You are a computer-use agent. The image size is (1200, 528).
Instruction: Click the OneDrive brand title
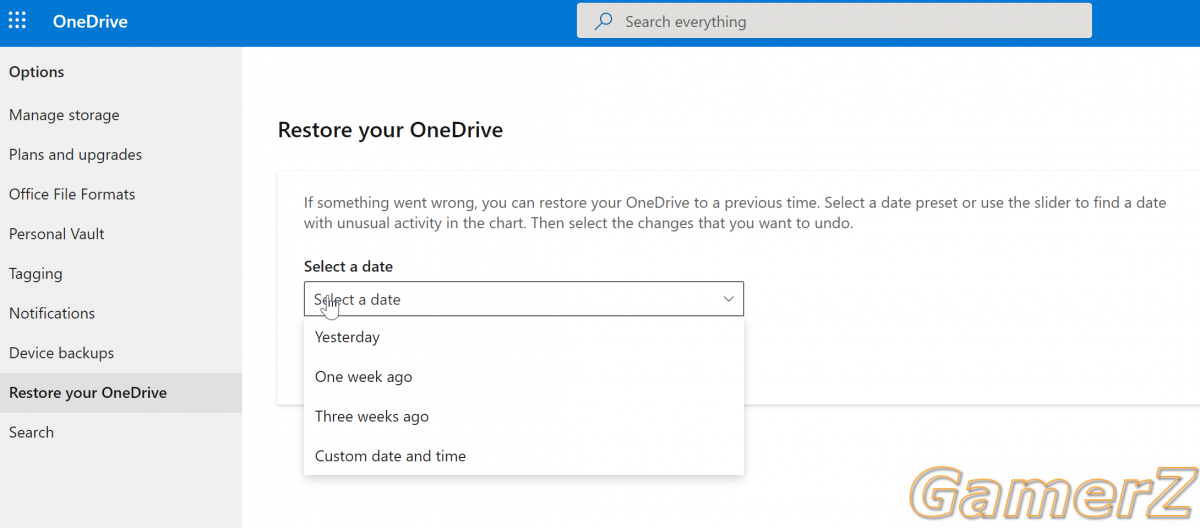coord(90,21)
